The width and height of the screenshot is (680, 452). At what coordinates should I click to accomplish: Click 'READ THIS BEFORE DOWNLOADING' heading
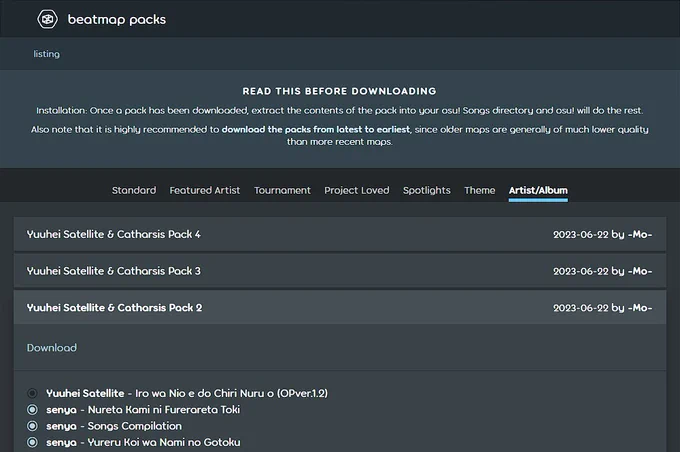coord(340,91)
